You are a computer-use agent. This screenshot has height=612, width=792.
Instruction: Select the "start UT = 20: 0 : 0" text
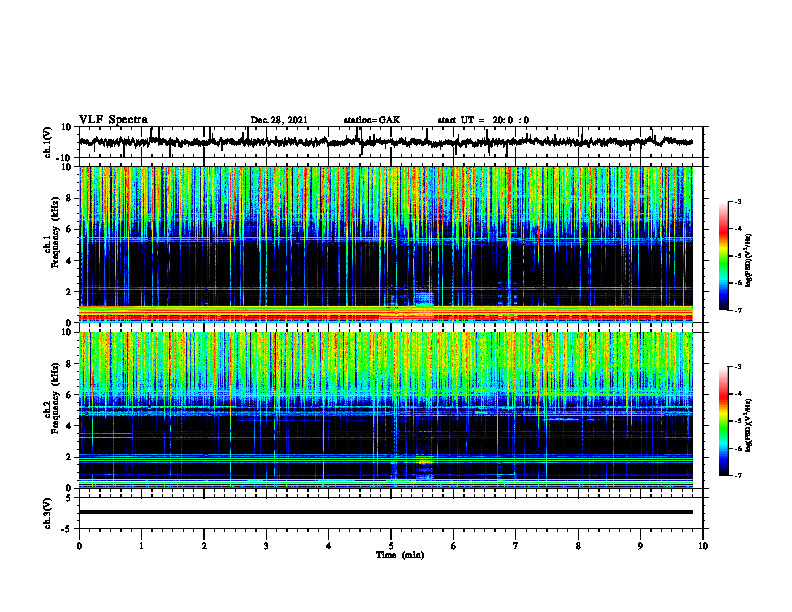(x=483, y=120)
